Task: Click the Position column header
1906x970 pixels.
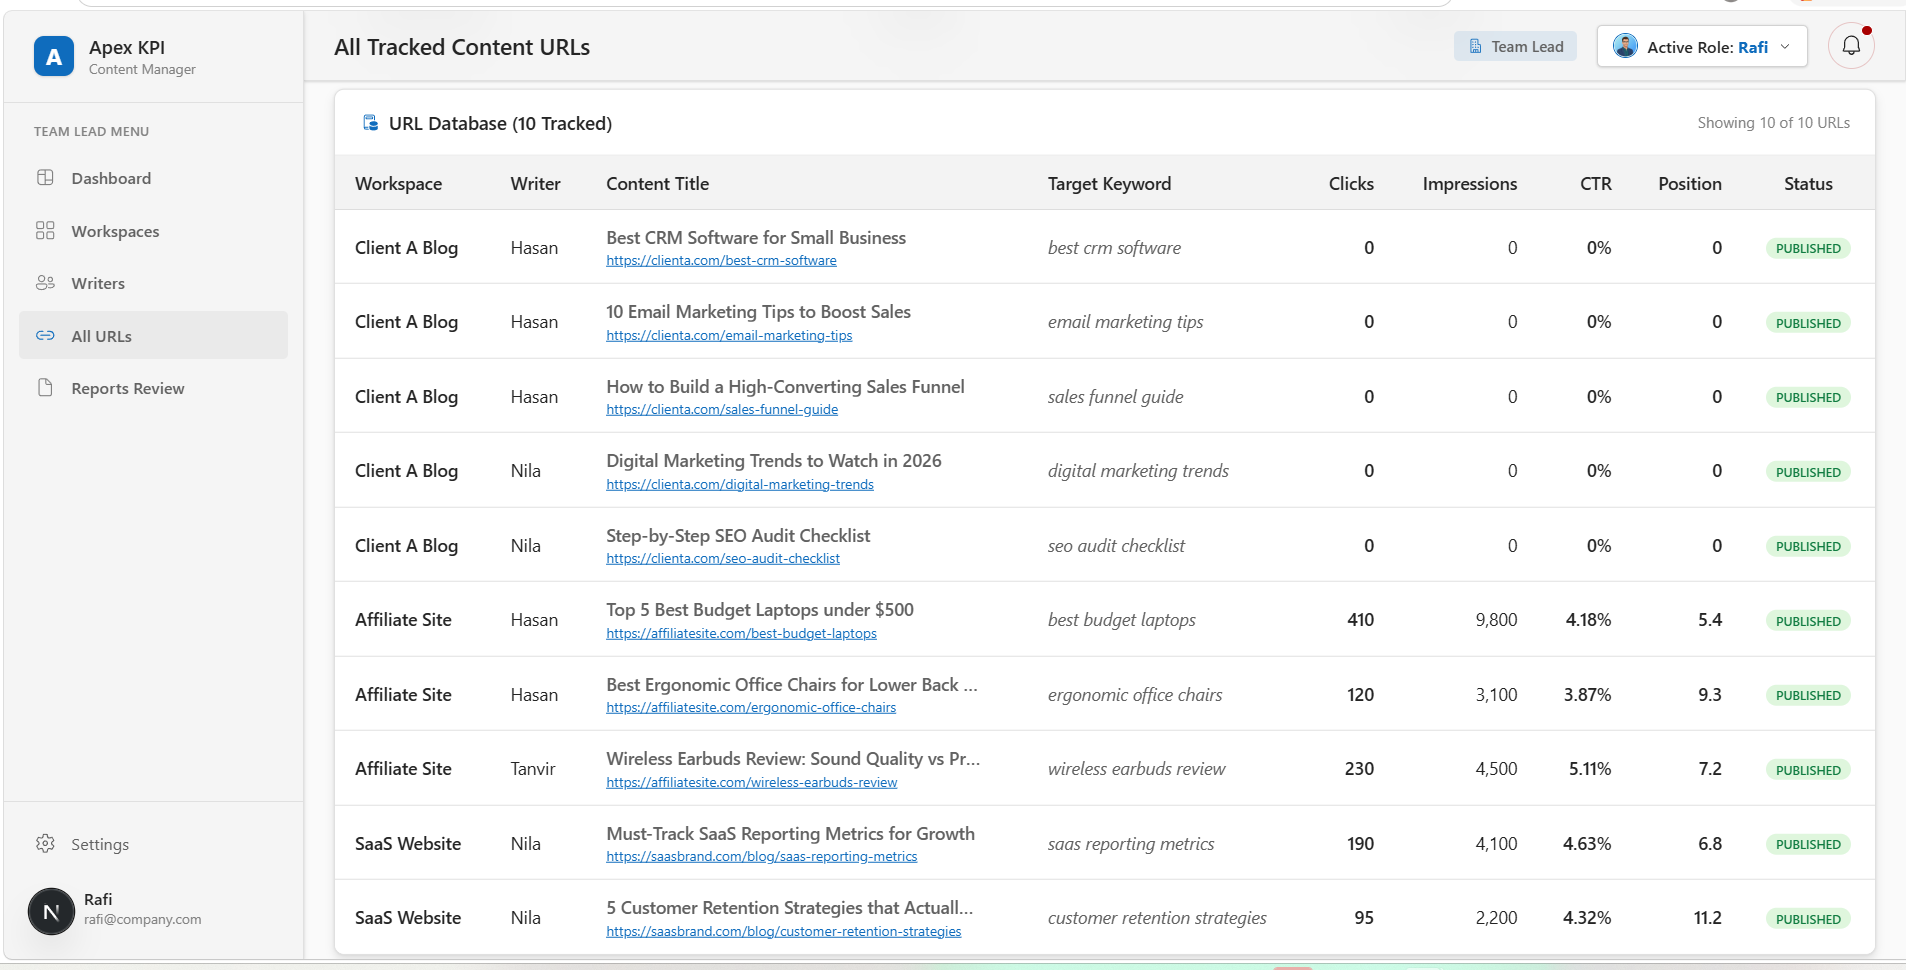Action: pos(1690,184)
